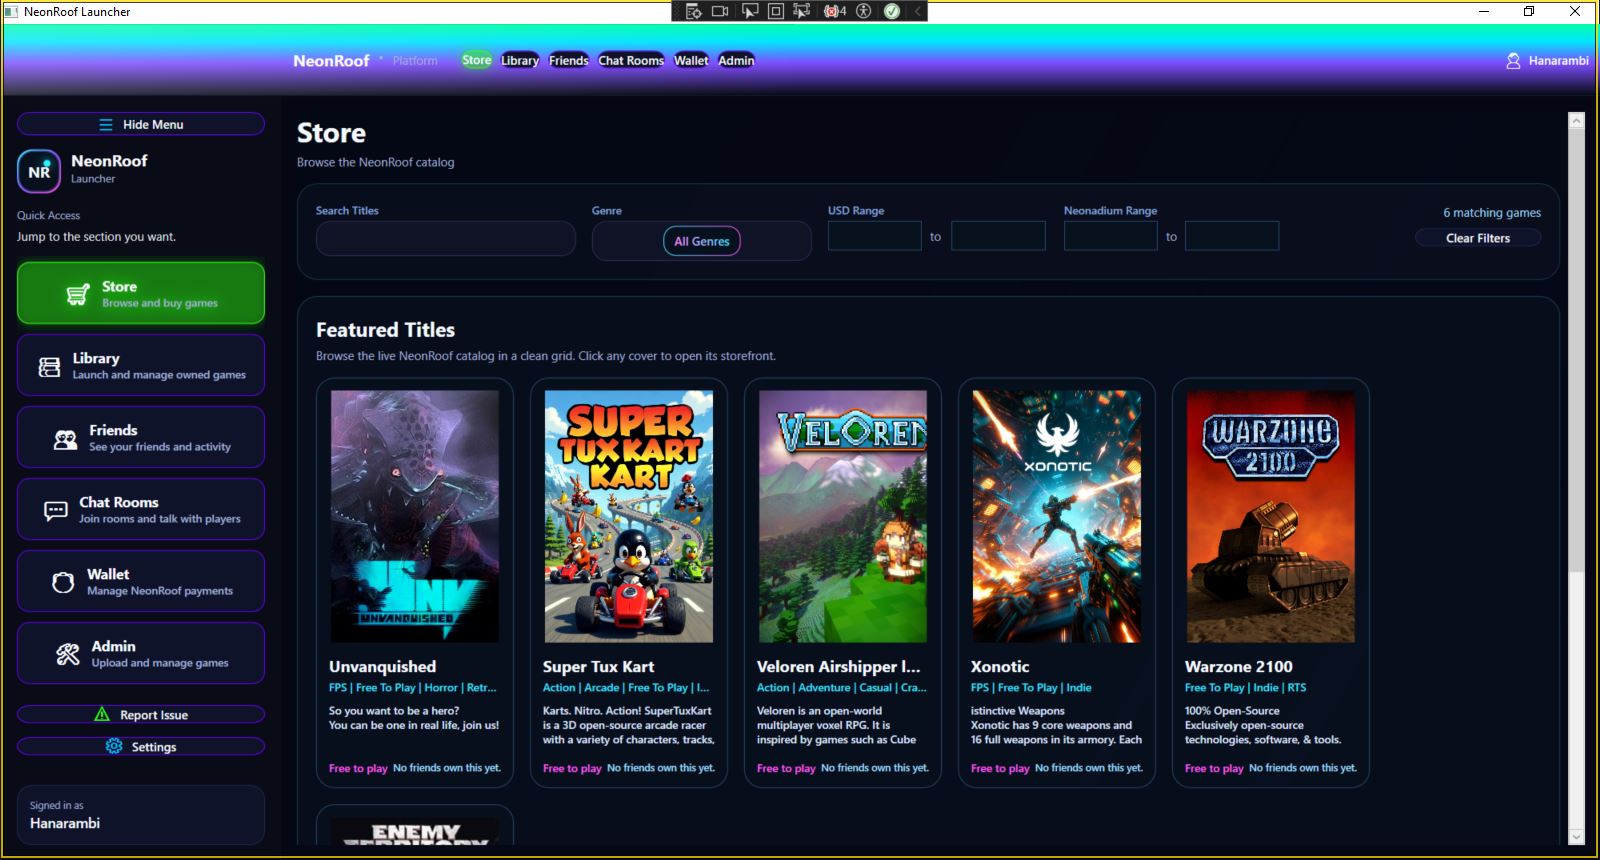
Task: Toggle the layout adorners square icon
Action: pyautogui.click(x=775, y=11)
